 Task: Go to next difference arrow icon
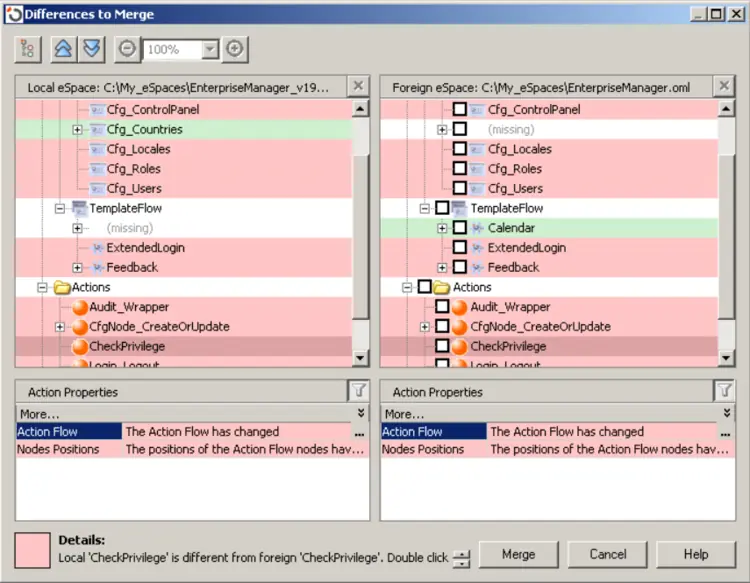click(x=92, y=49)
